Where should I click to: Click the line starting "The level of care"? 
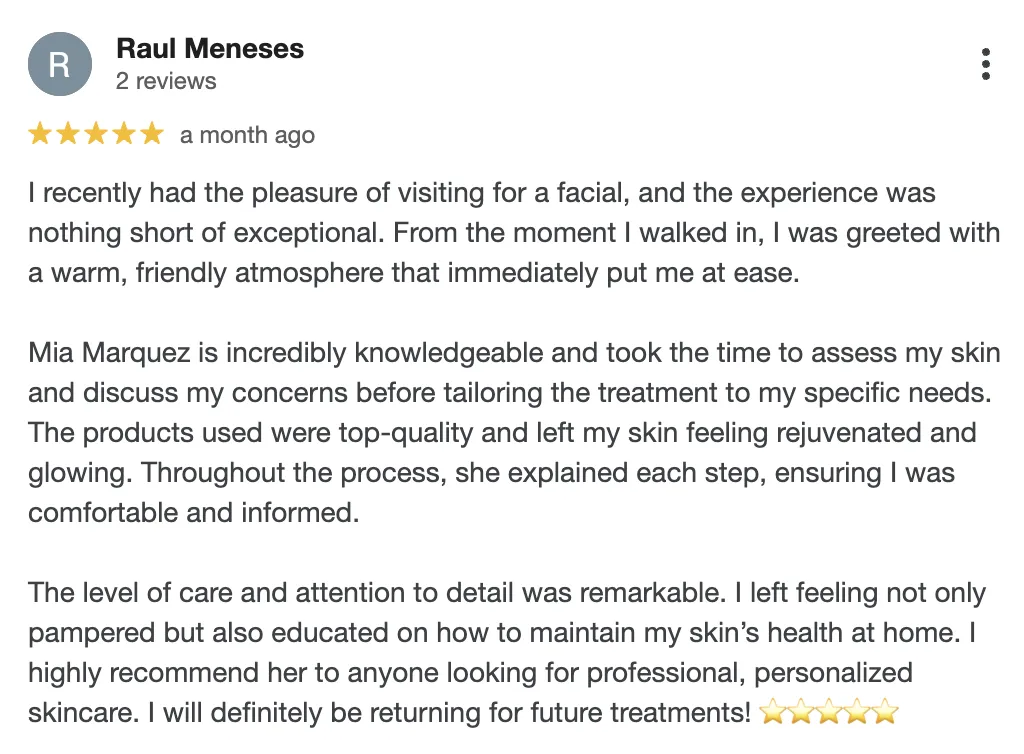click(507, 593)
